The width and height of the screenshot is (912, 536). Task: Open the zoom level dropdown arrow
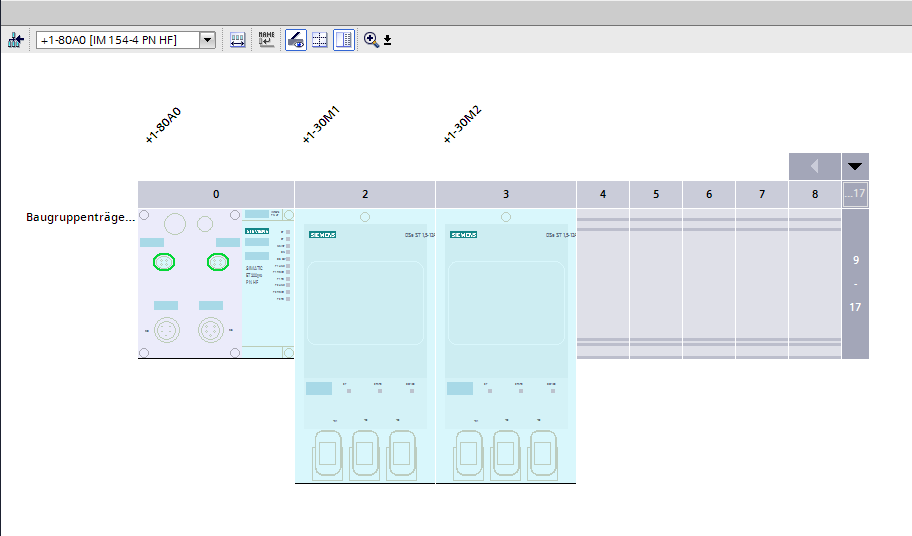[388, 41]
